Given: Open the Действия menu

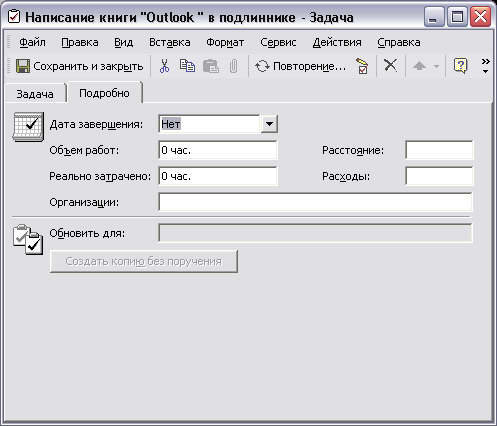Looking at the screenshot, I should (337, 42).
